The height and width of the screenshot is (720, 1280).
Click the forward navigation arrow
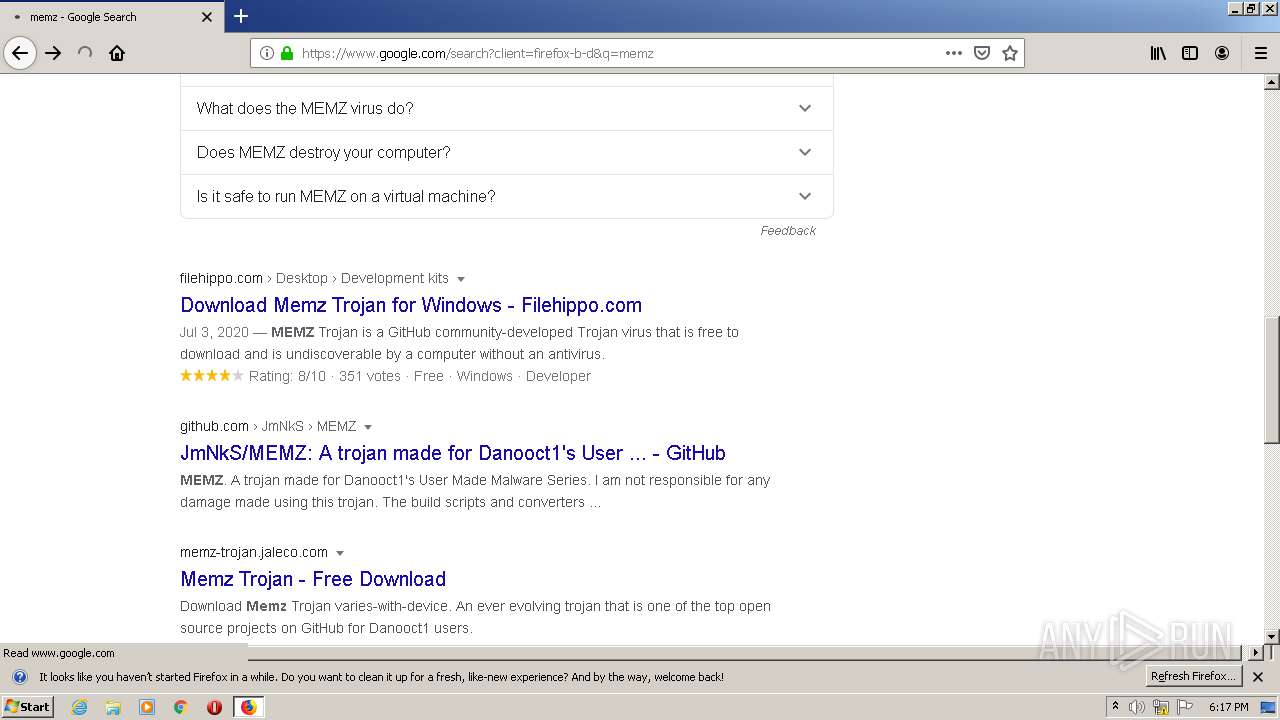53,53
